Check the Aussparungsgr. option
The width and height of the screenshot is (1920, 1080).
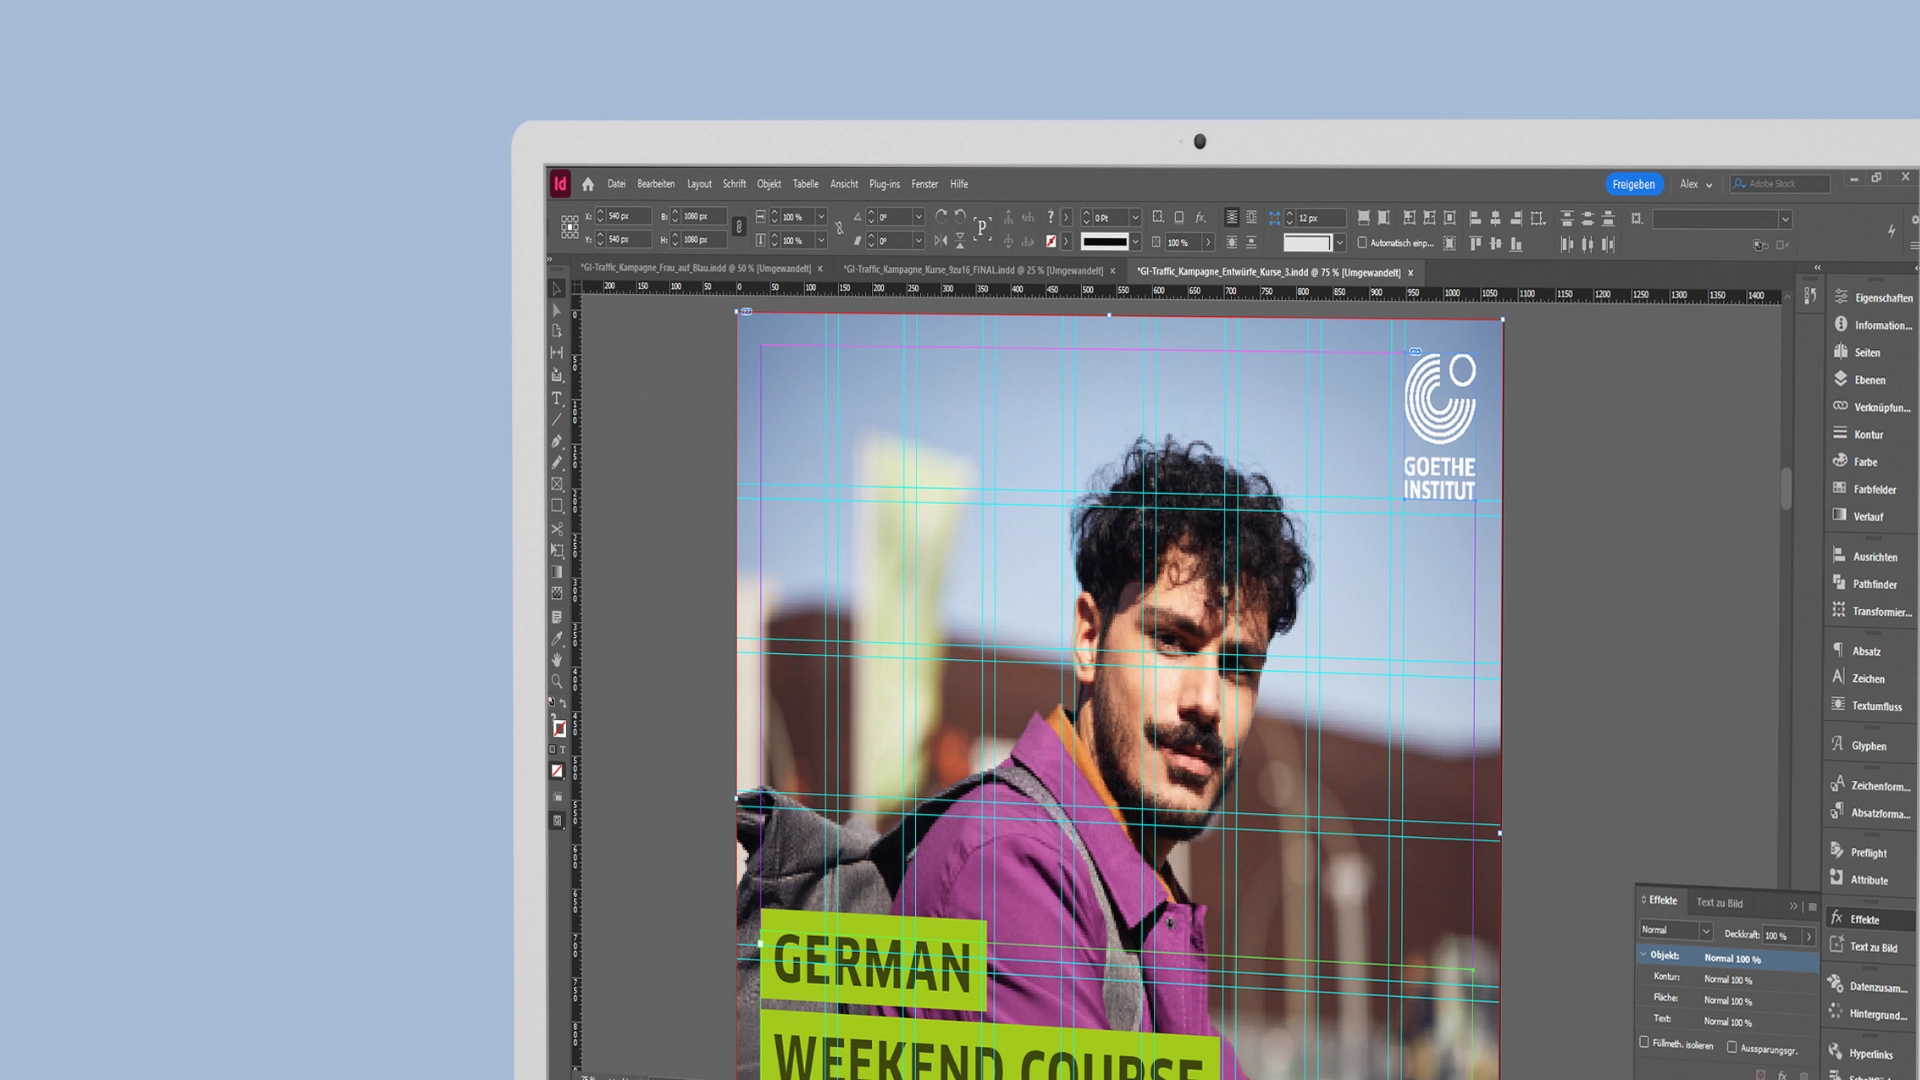pos(1732,1048)
